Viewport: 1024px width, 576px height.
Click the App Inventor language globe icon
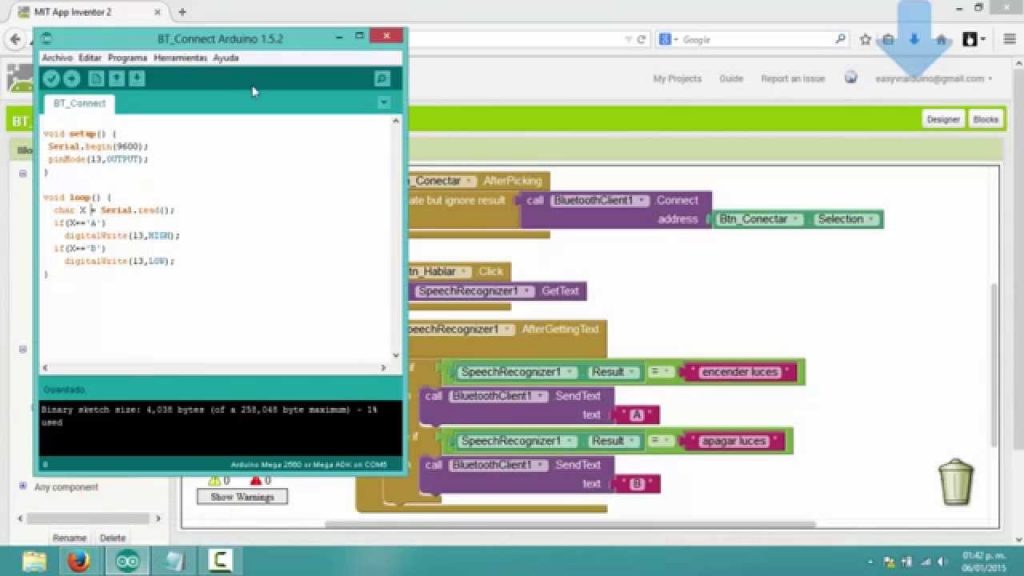pyautogui.click(x=850, y=78)
